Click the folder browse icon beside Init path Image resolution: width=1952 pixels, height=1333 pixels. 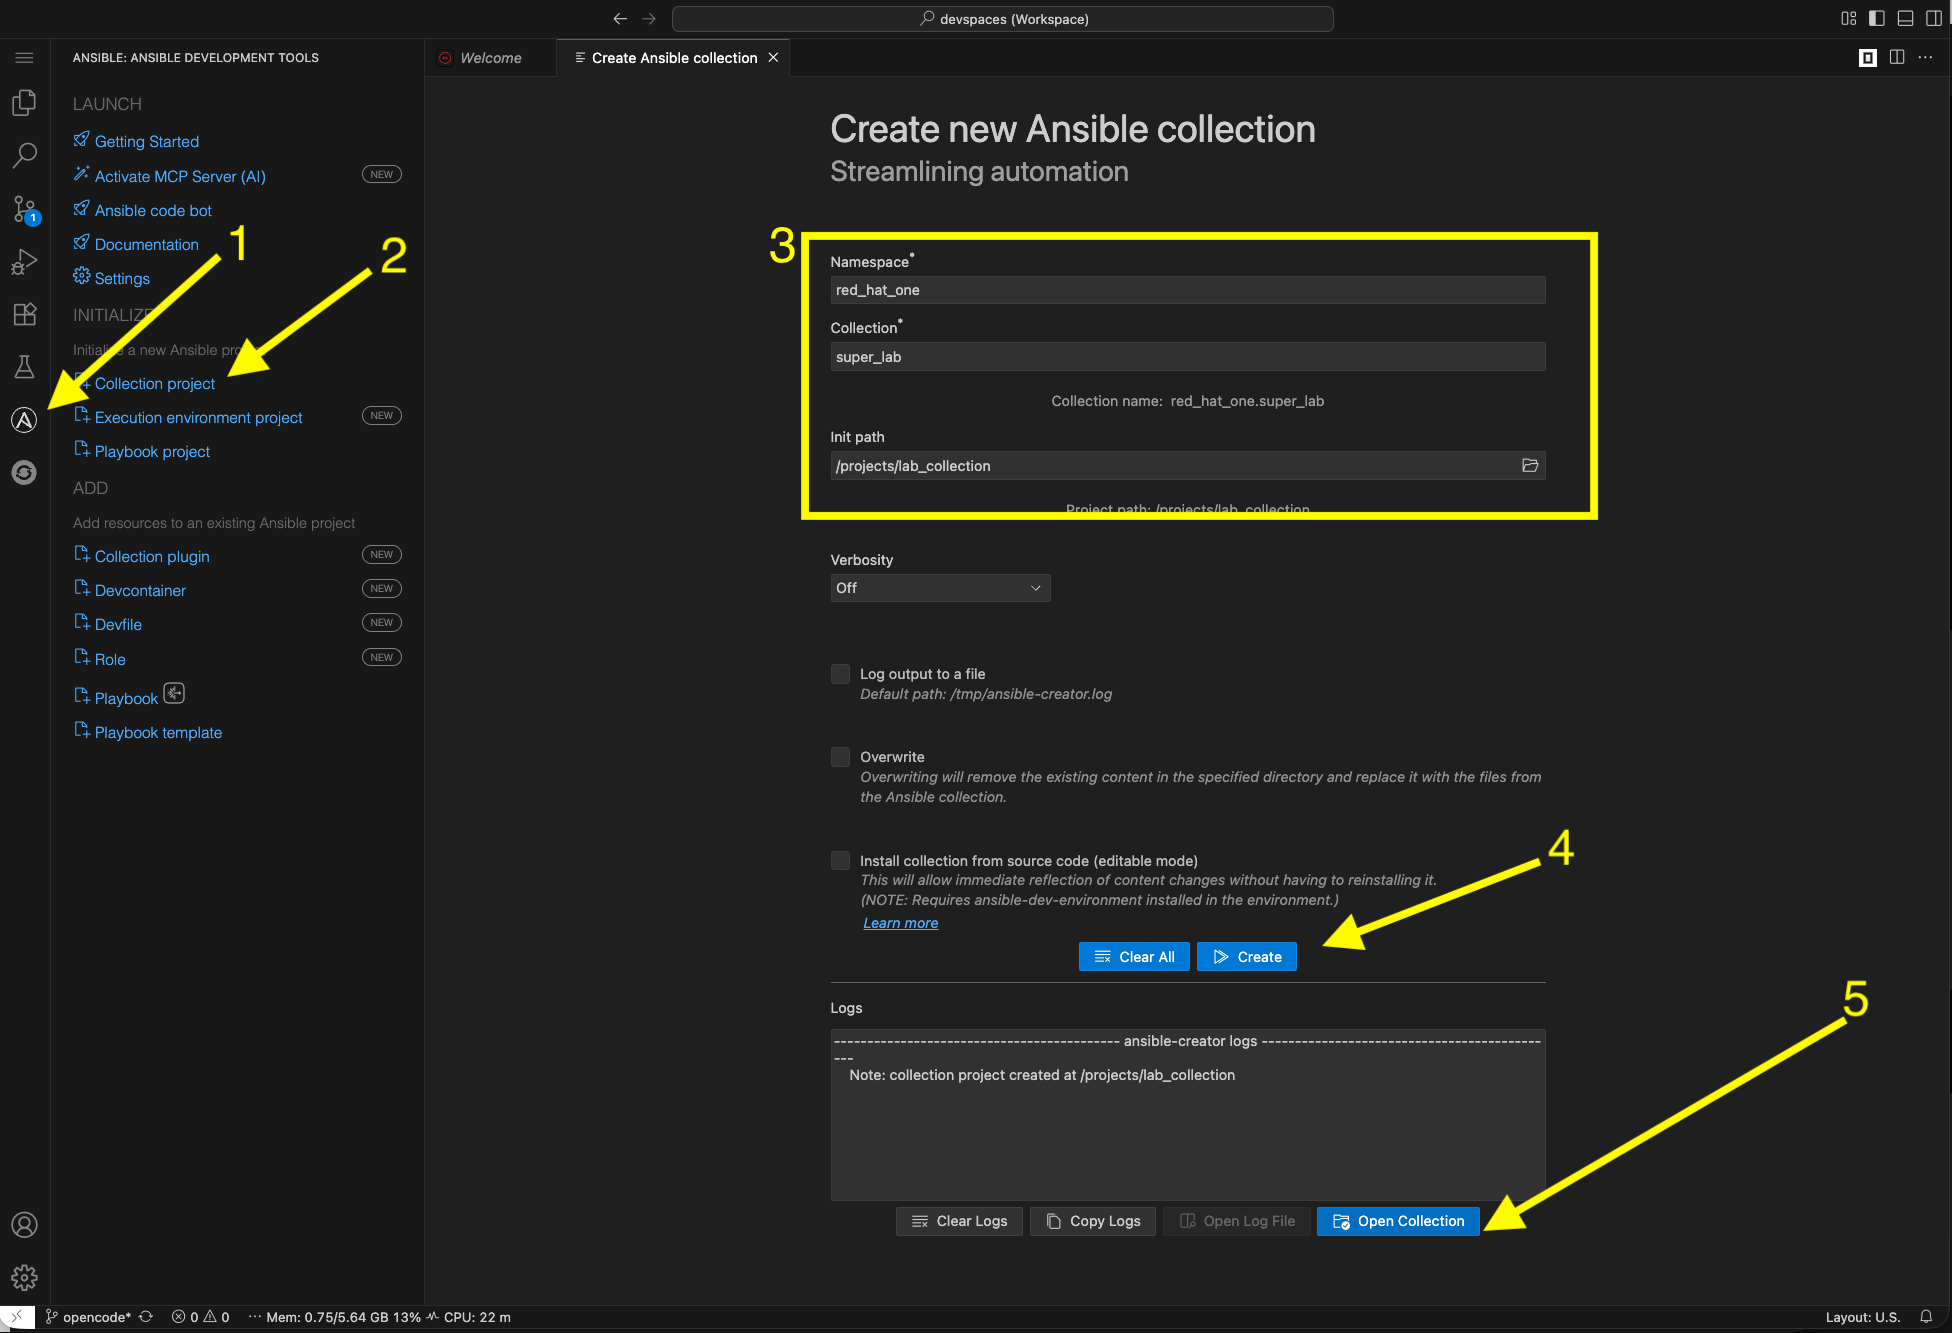click(1530, 465)
